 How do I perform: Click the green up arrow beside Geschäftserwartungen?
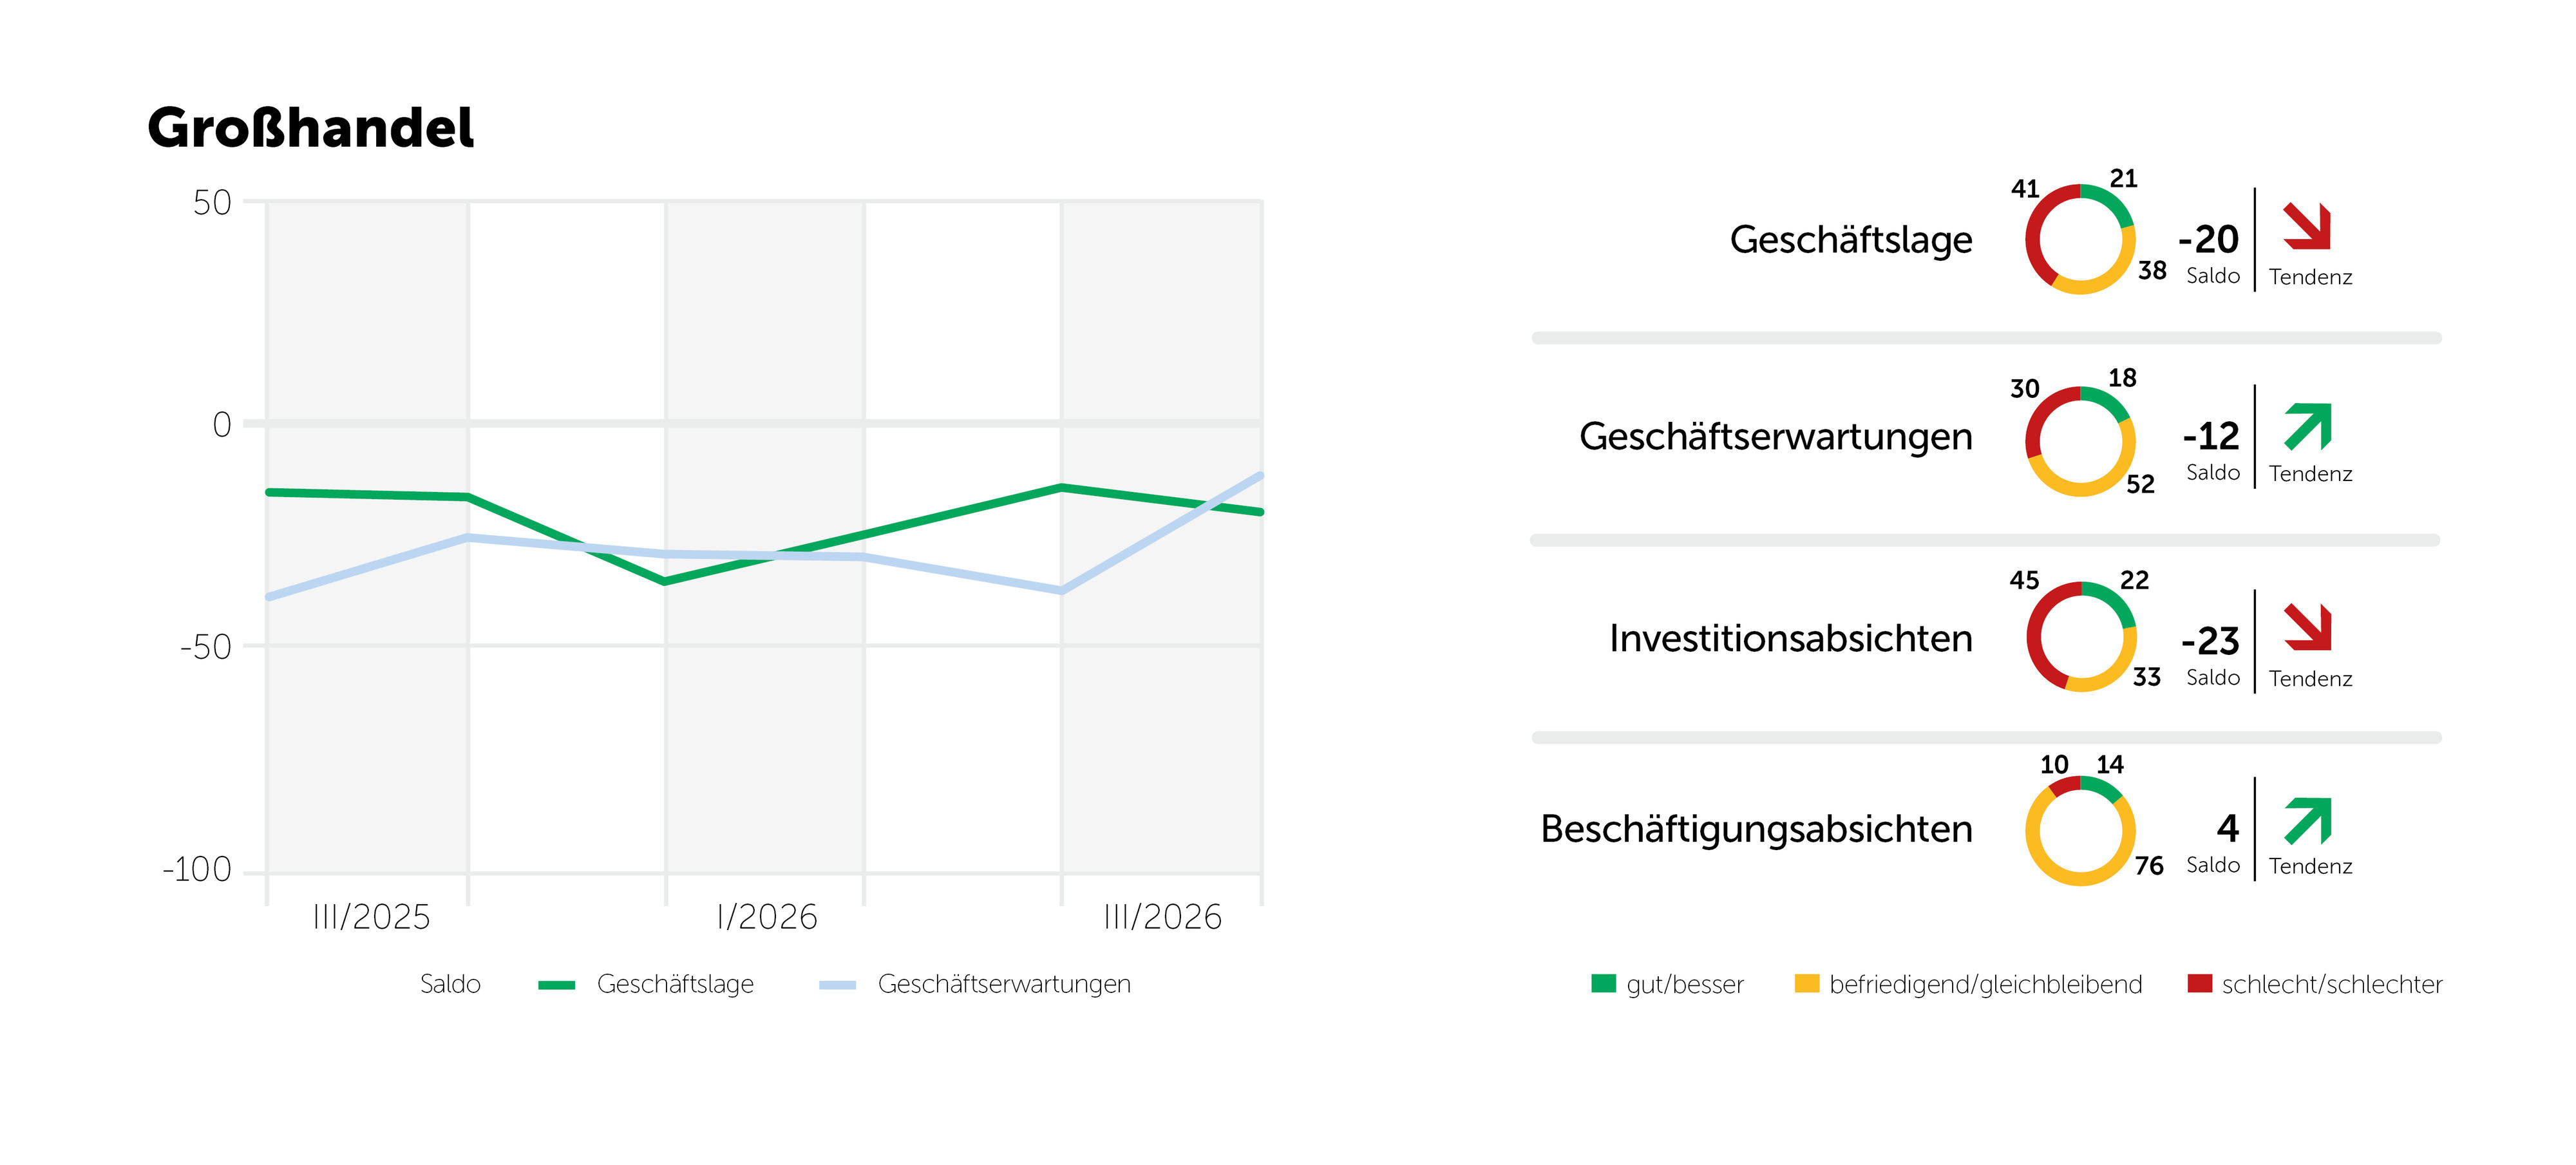2307,427
